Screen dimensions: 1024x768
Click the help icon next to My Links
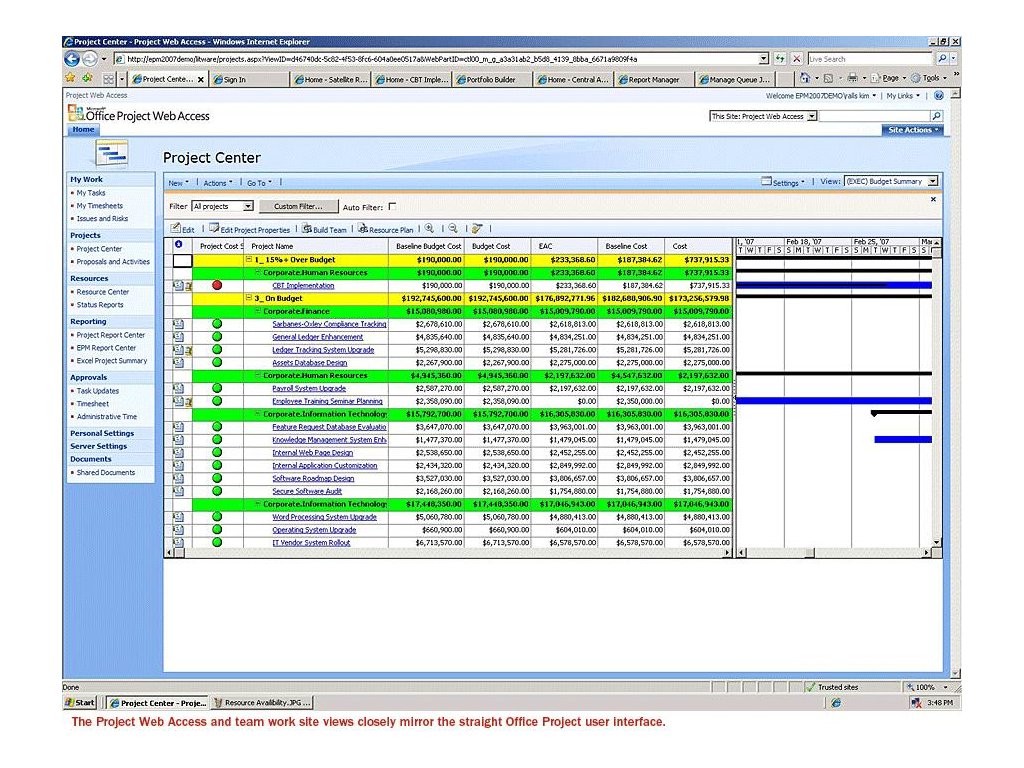pos(938,95)
